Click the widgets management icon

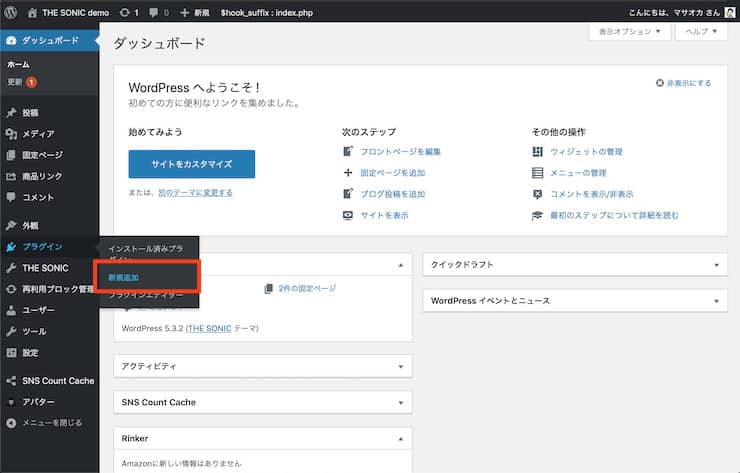point(538,152)
